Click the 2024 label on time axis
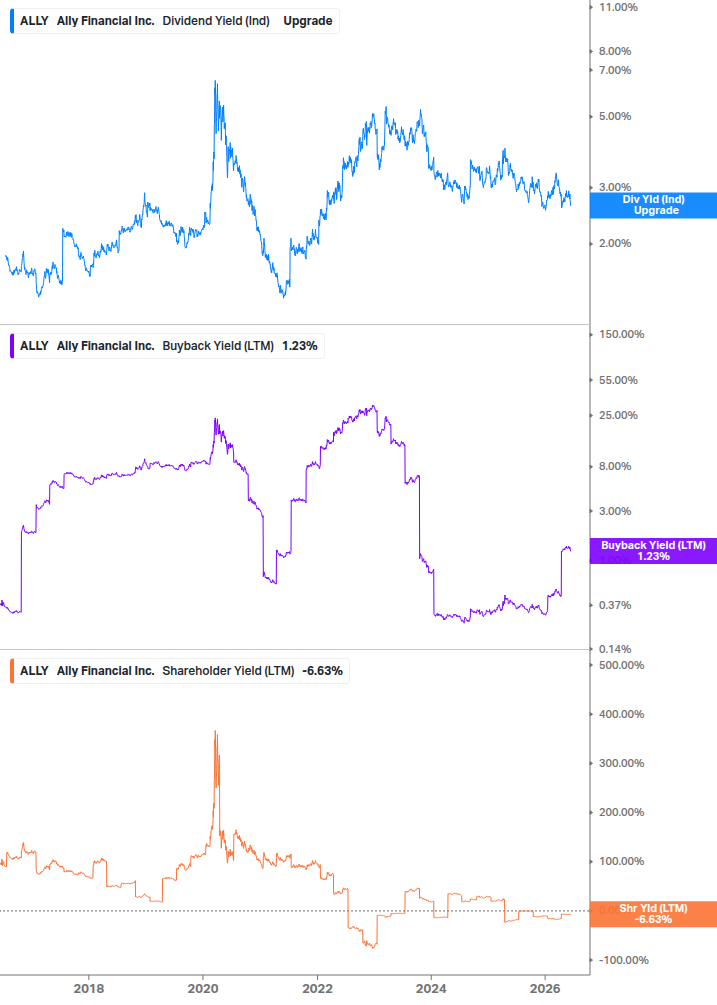The width and height of the screenshot is (717, 1005). [x=431, y=988]
